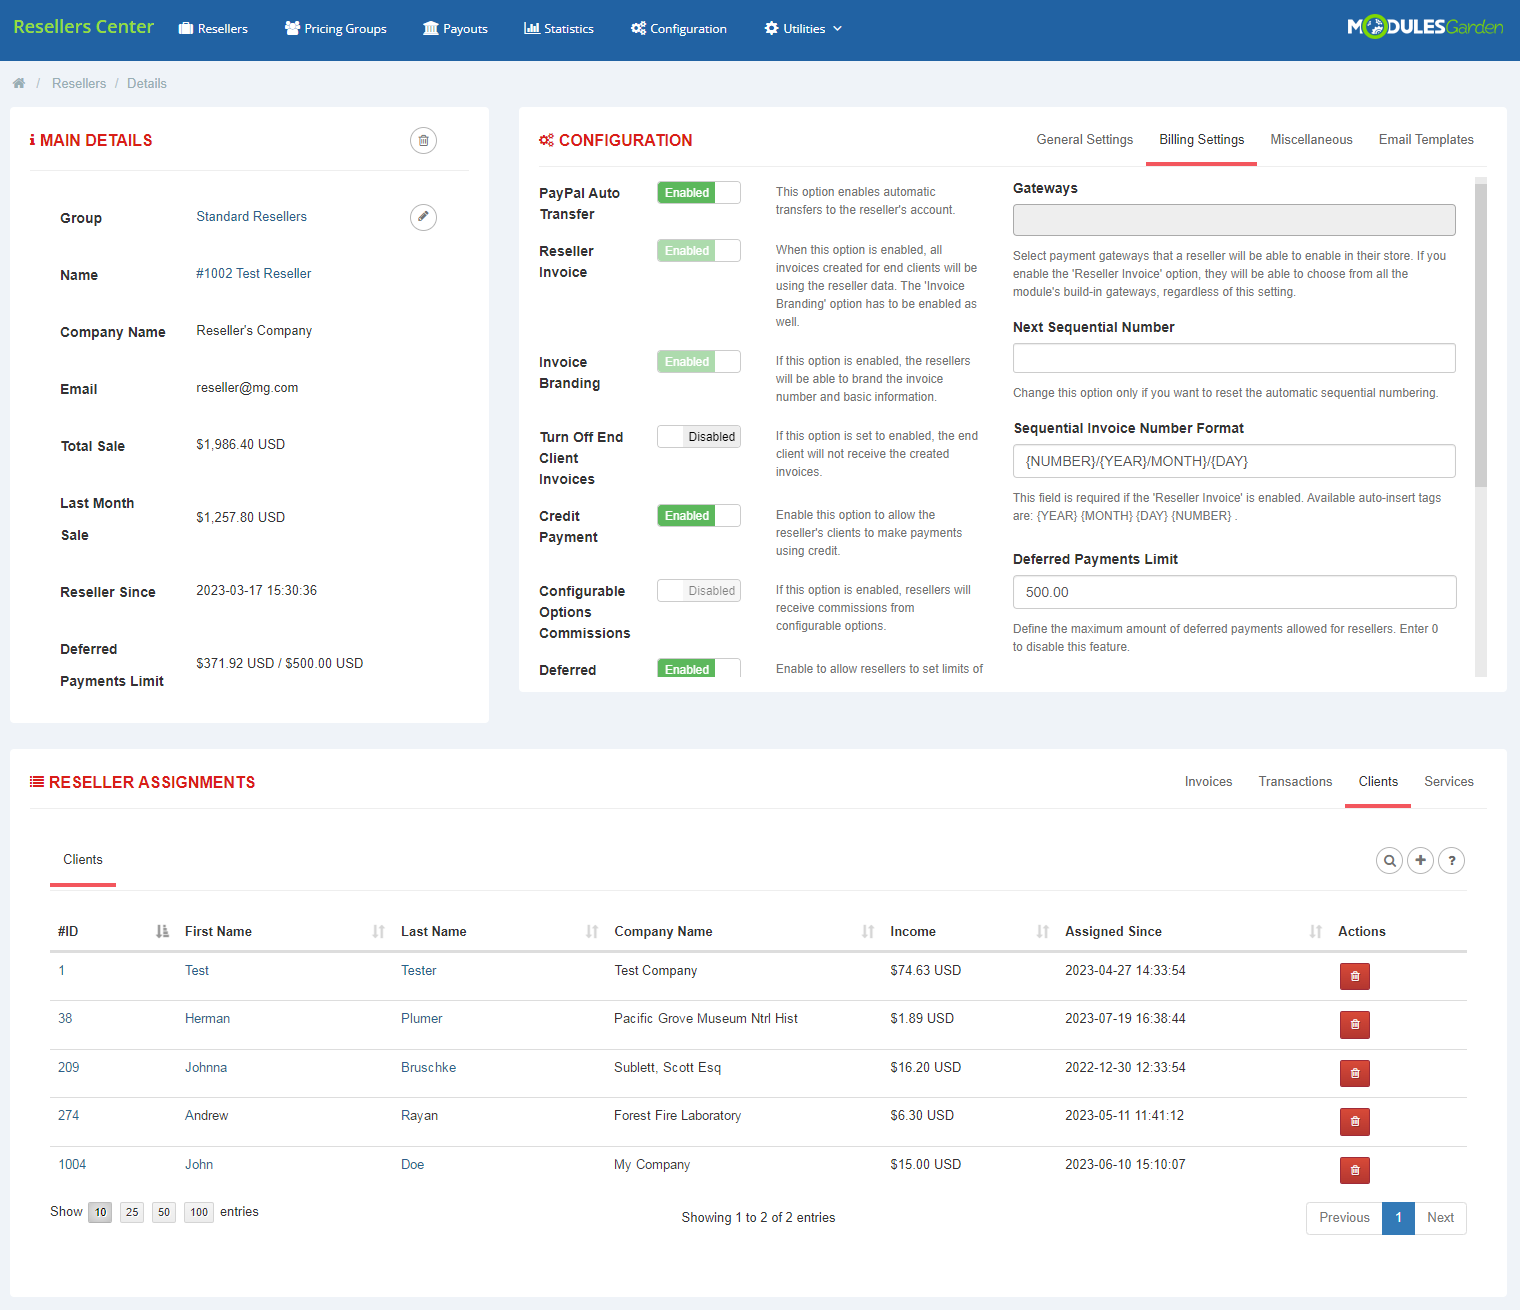Open the Transactions tab in Reseller Assignments
Viewport: 1520px width, 1310px height.
(x=1295, y=781)
